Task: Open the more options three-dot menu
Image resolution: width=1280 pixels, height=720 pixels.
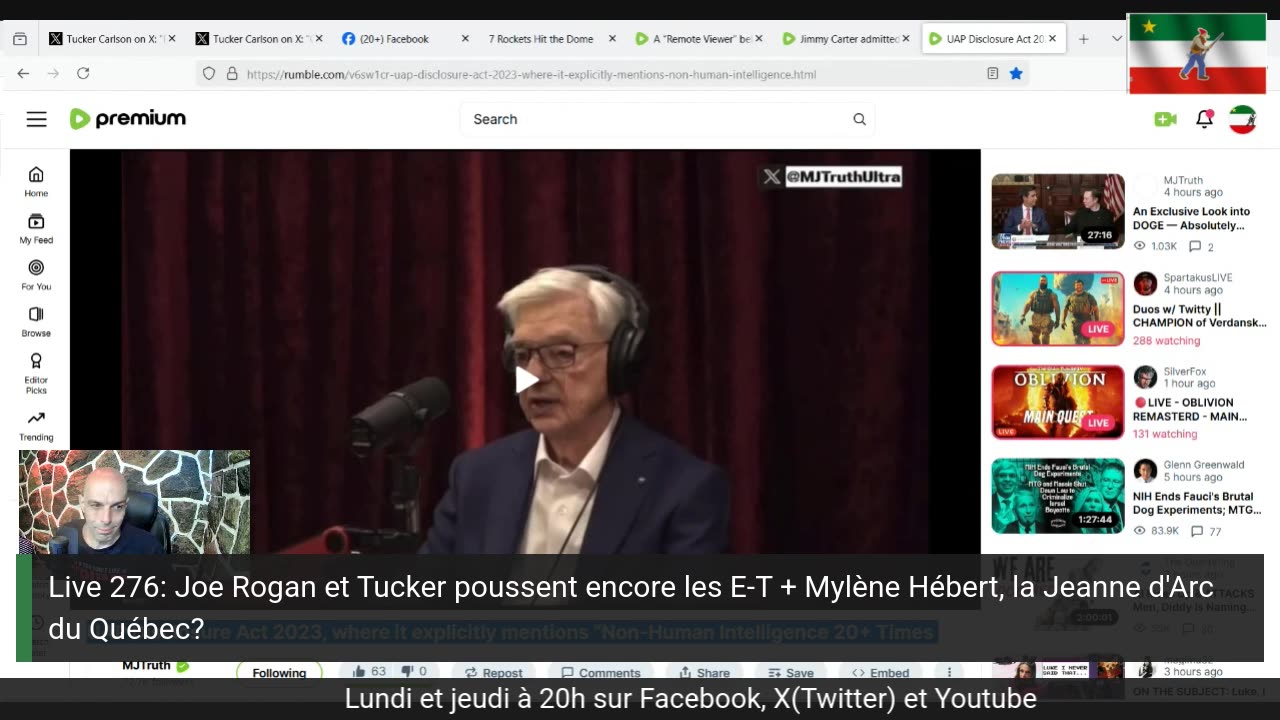Action: click(949, 673)
